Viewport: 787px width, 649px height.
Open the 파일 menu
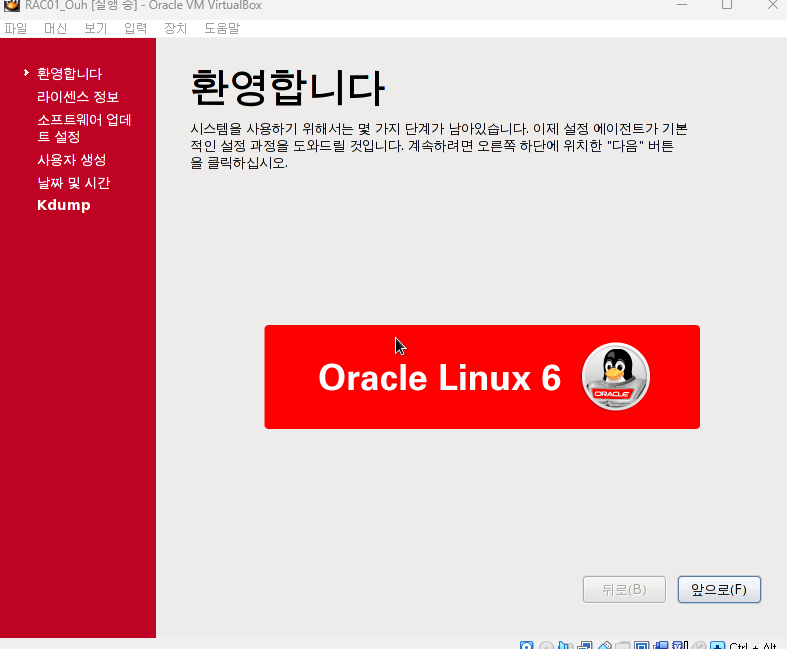pos(16,29)
